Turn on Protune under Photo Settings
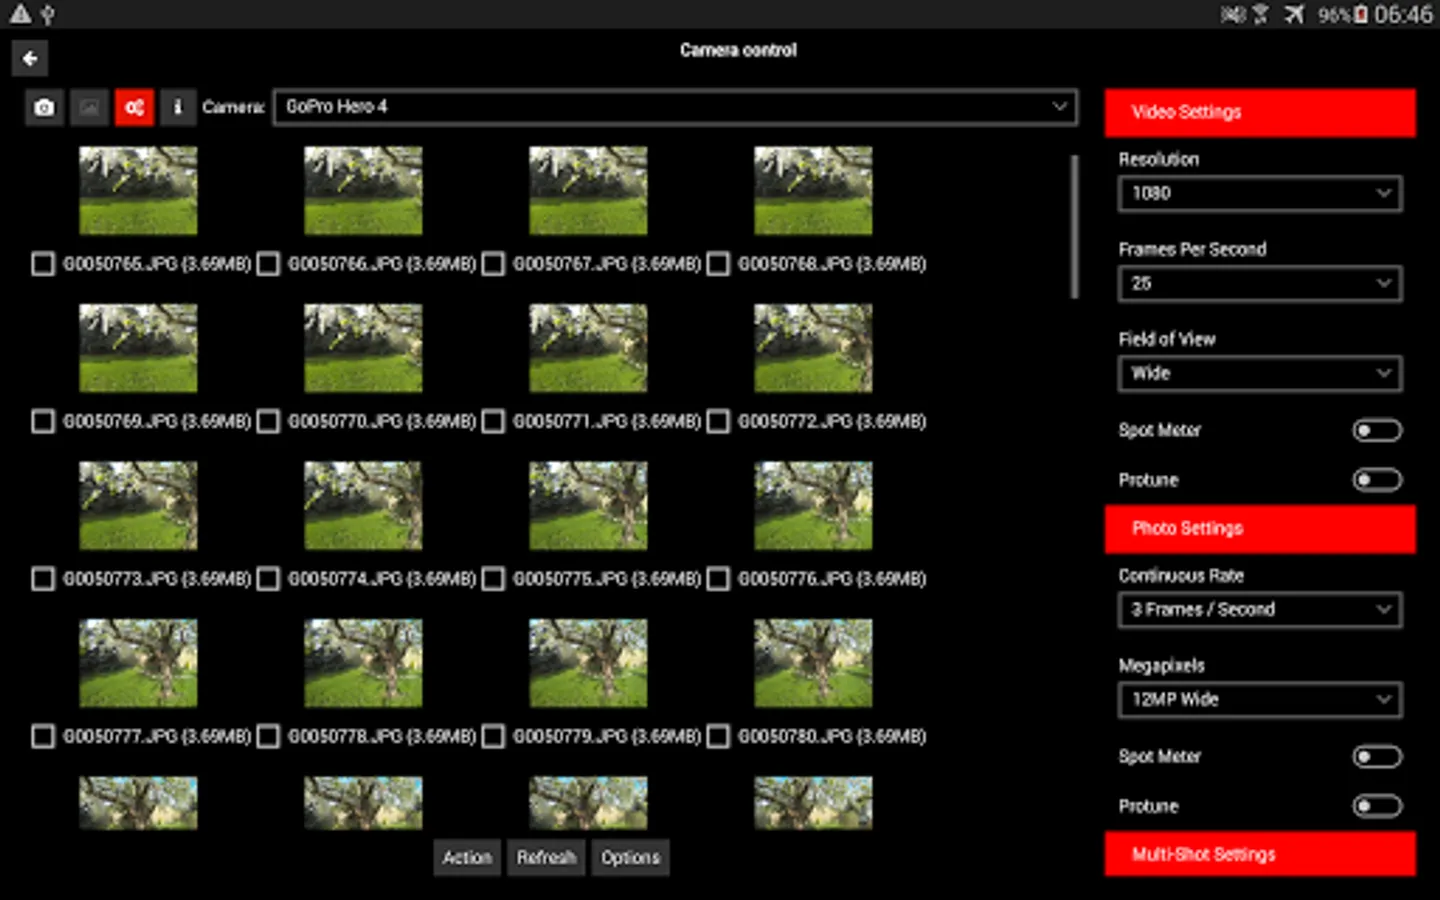 point(1377,806)
